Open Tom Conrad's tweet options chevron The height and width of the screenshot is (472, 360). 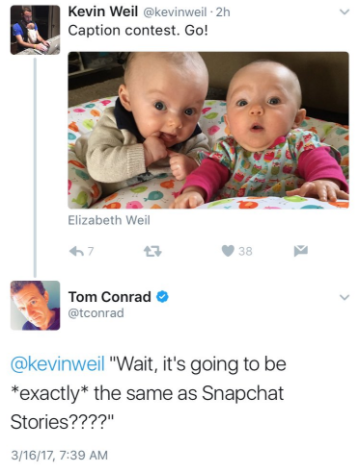click(x=344, y=297)
